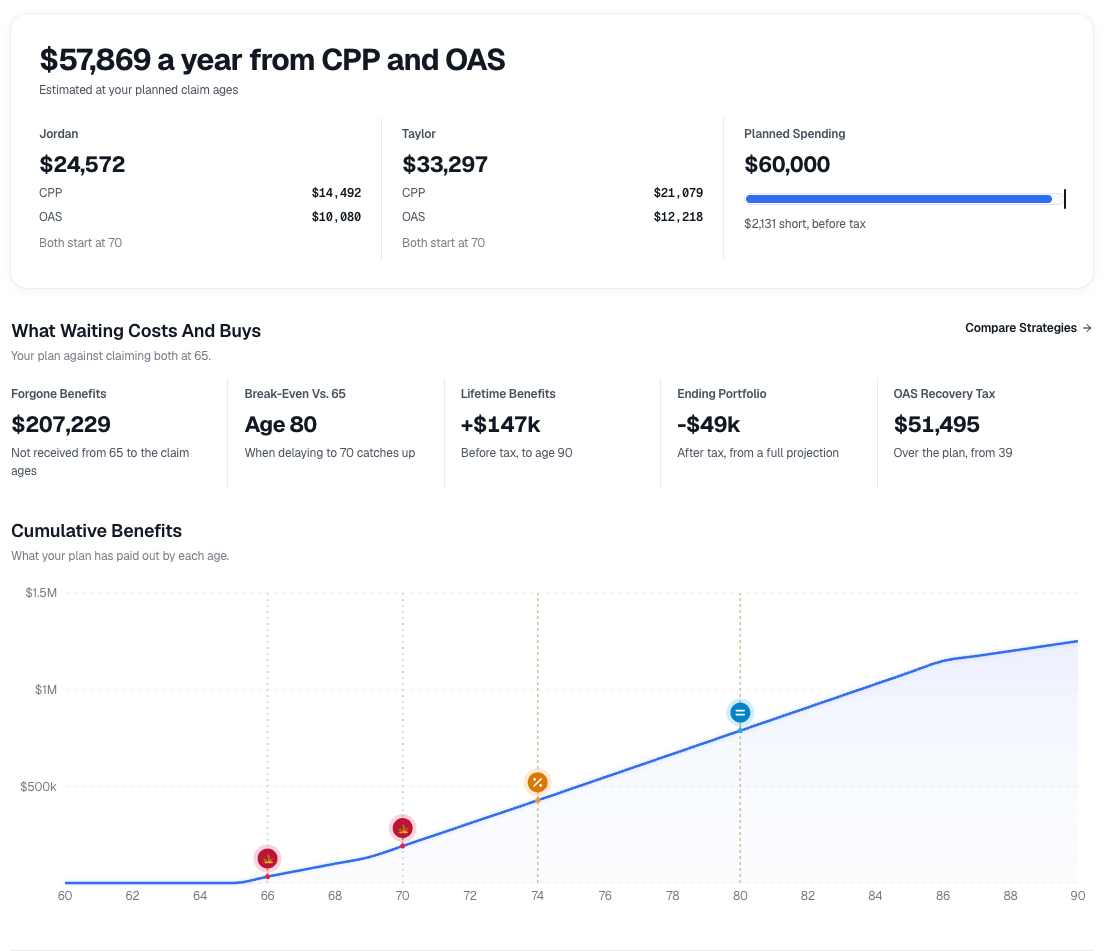Click 'Not received from 65 to the claim ages'

[x=100, y=461]
